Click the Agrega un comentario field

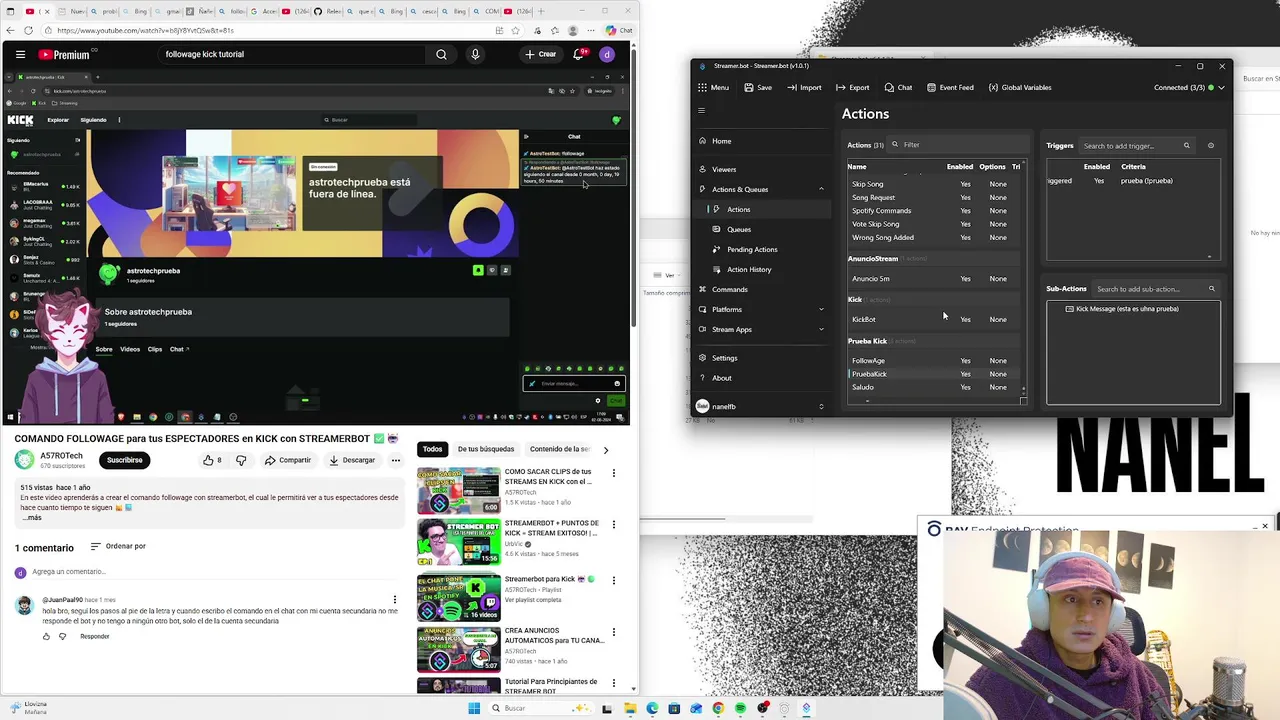coord(215,572)
